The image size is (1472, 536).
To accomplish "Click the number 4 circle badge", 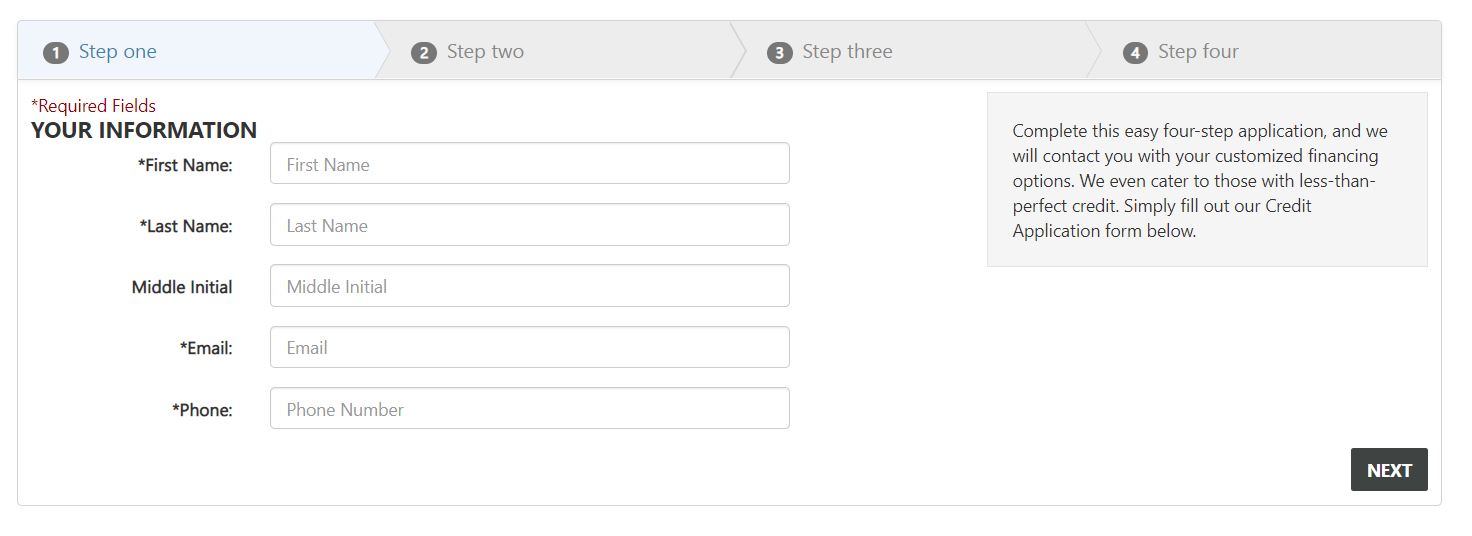I will (1135, 53).
